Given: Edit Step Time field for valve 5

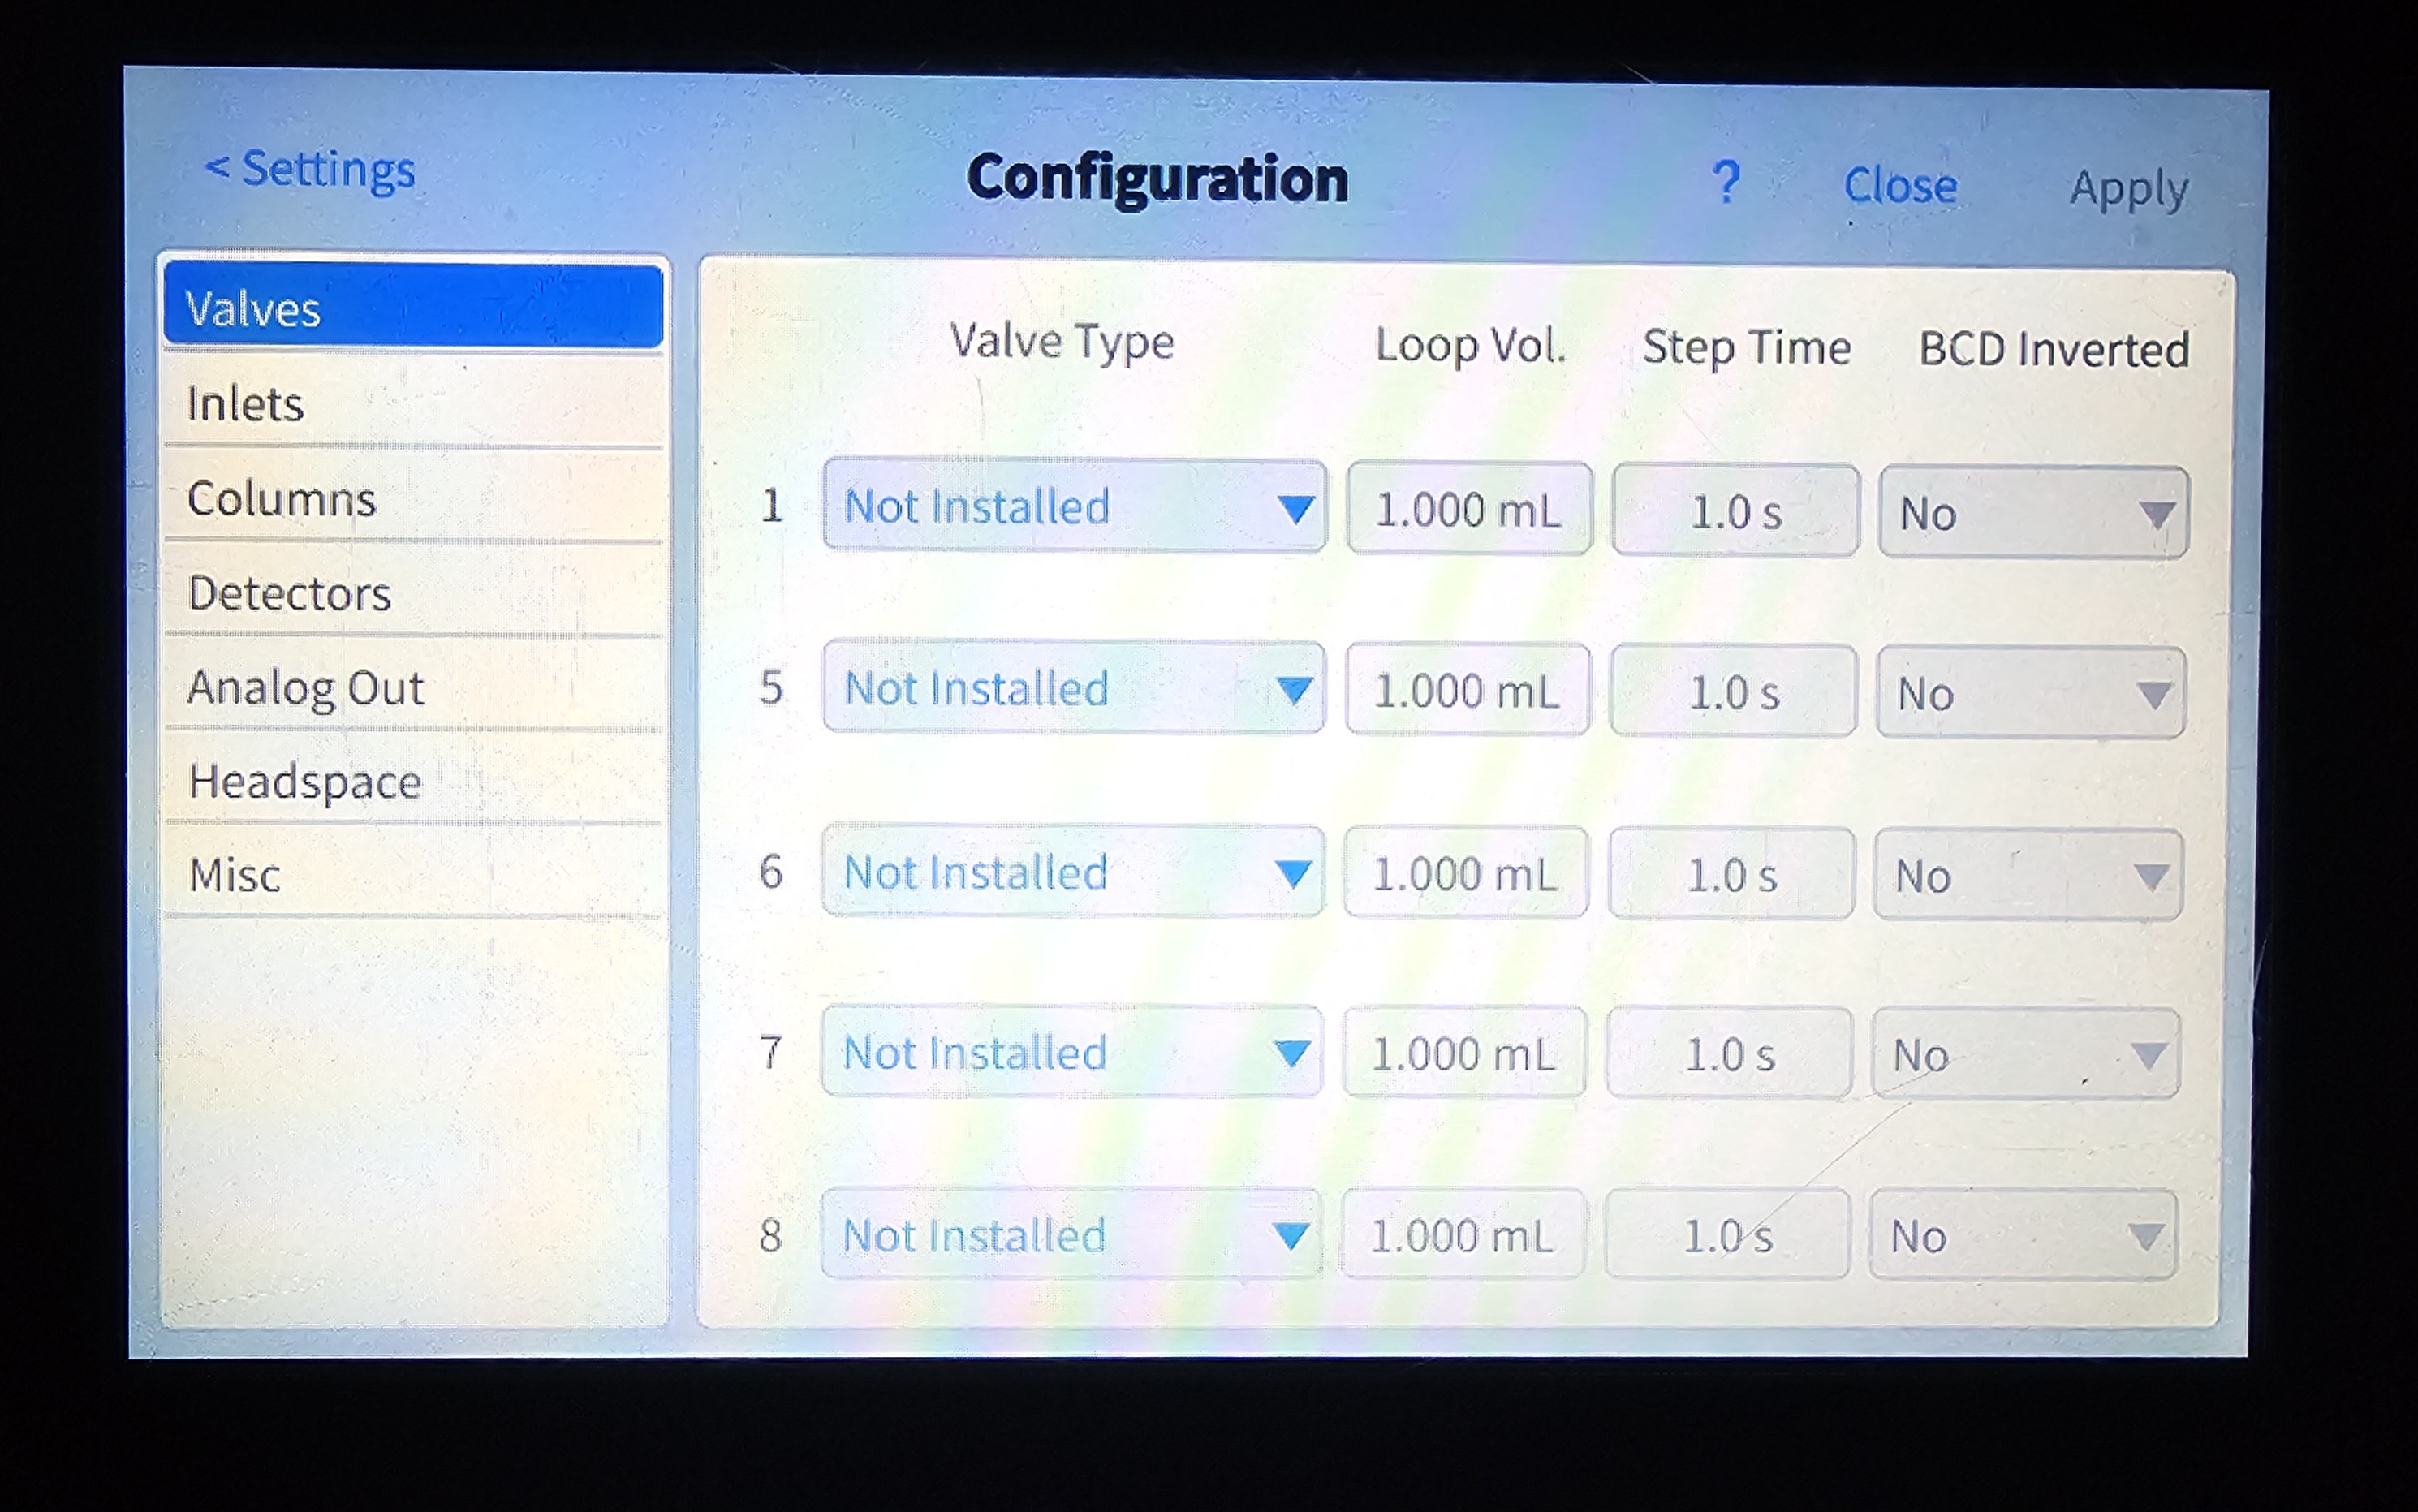Looking at the screenshot, I should (1734, 692).
